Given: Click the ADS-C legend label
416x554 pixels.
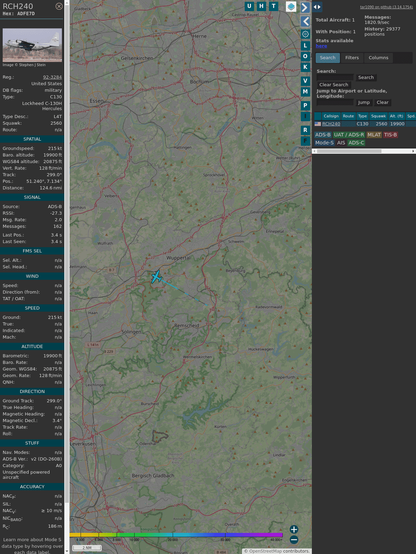Looking at the screenshot, I should coord(356,143).
